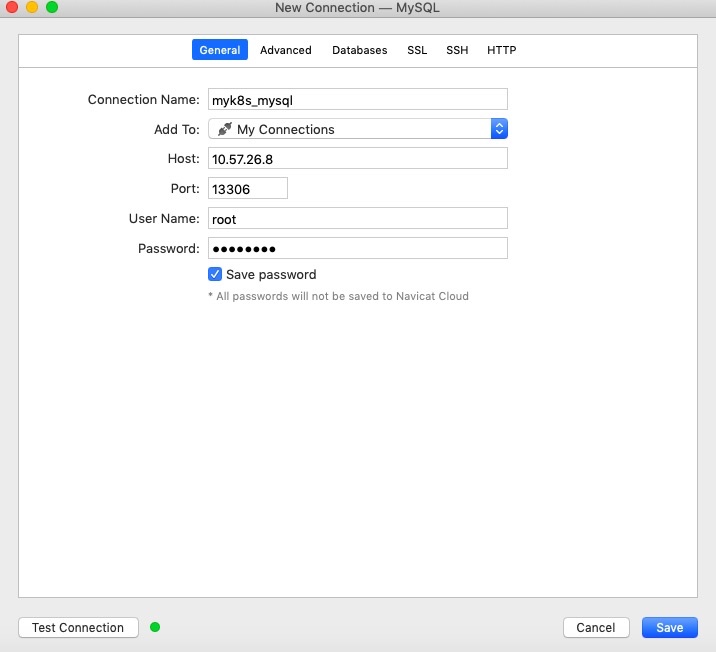Switch to the General tab
Image resolution: width=716 pixels, height=652 pixels.
[220, 50]
